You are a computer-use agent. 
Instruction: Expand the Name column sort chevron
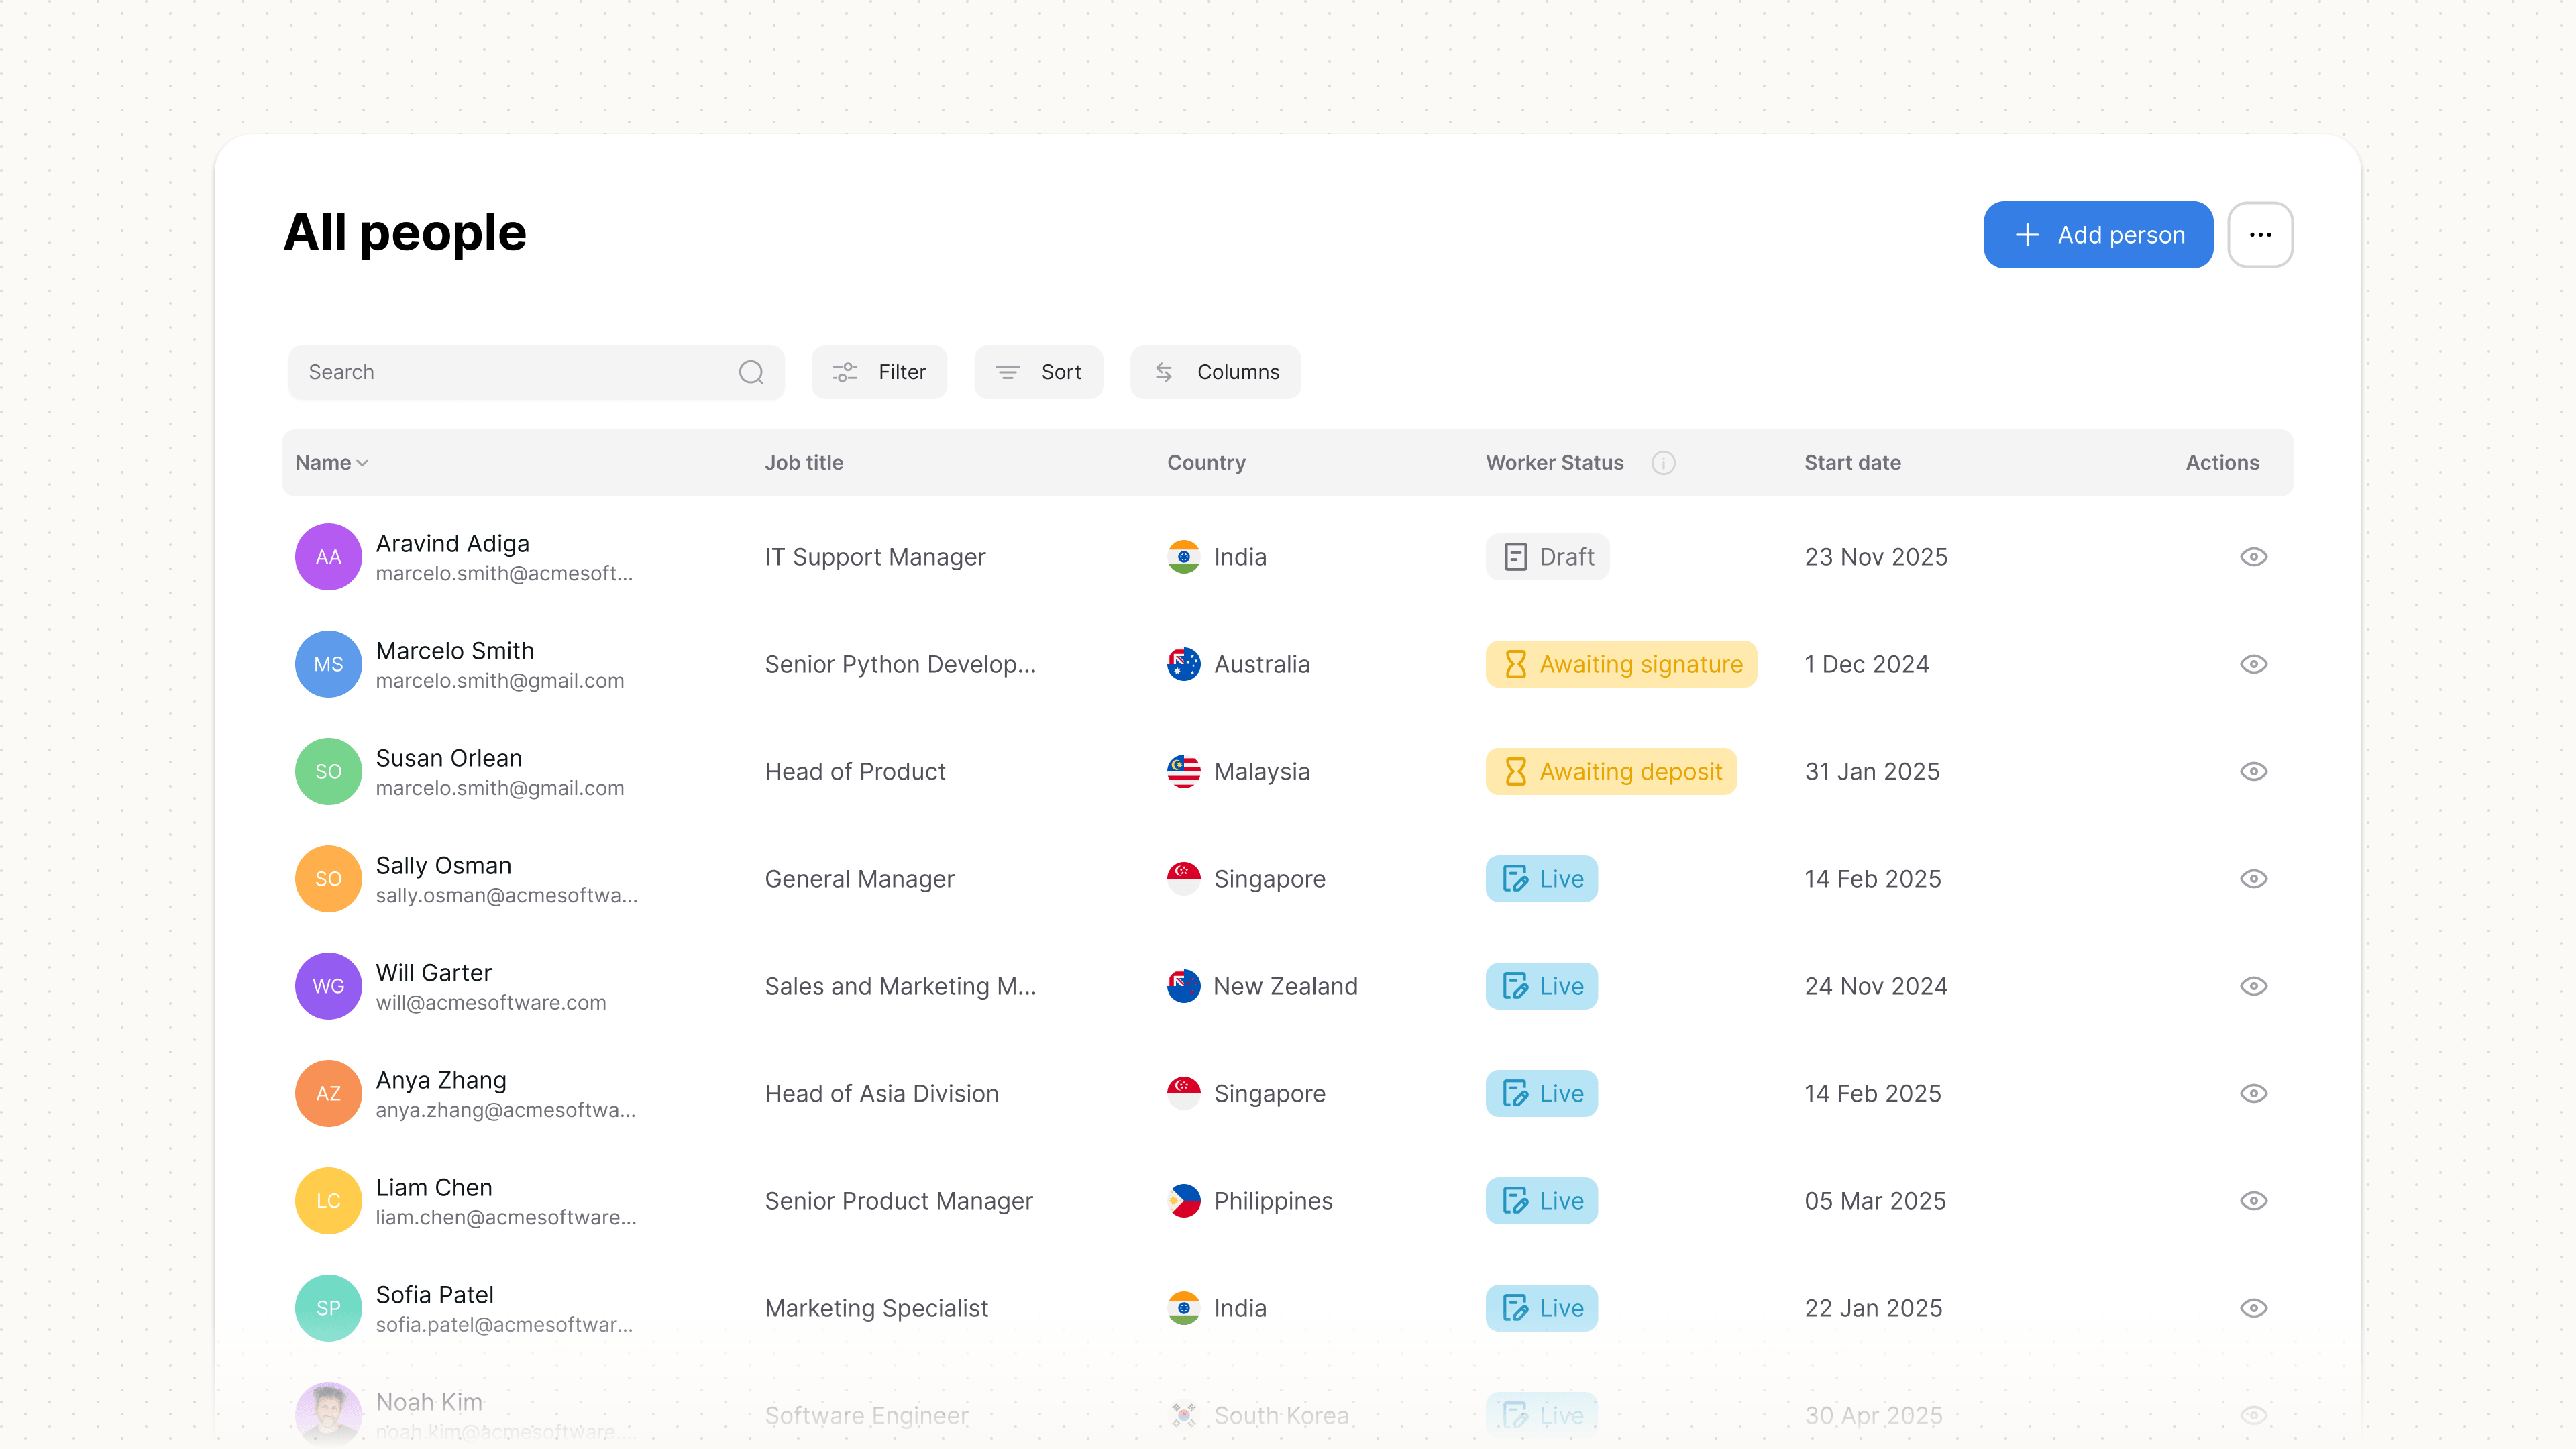(363, 463)
